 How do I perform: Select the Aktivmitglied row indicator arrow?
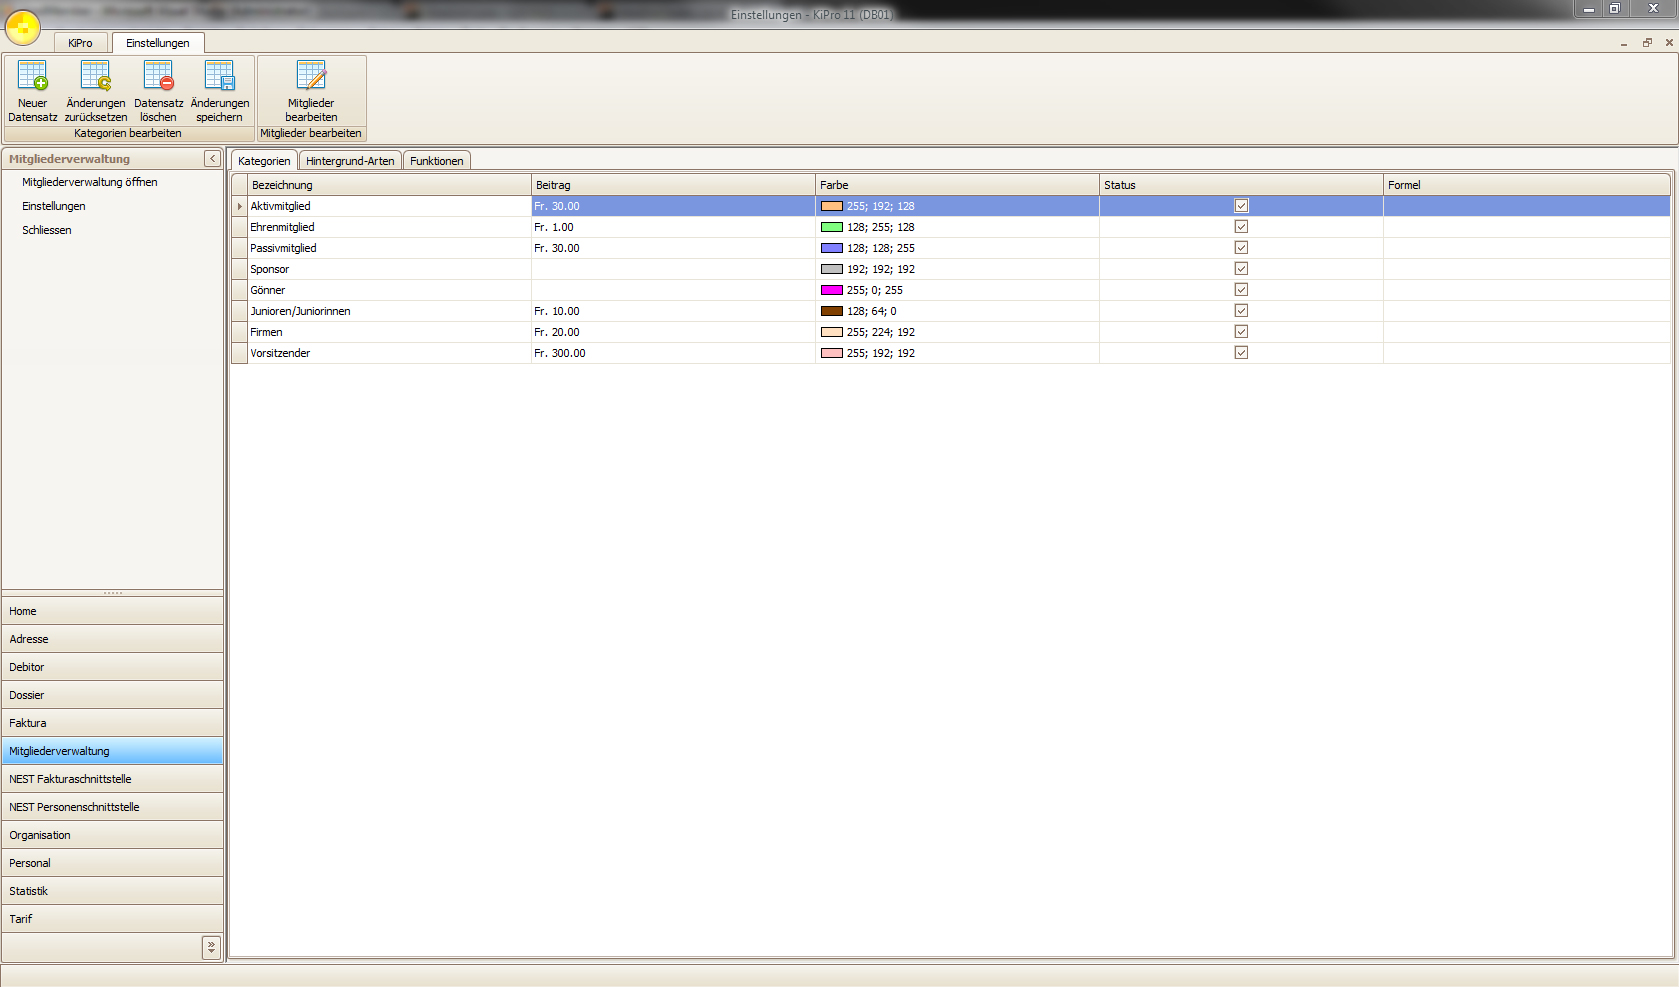(240, 206)
